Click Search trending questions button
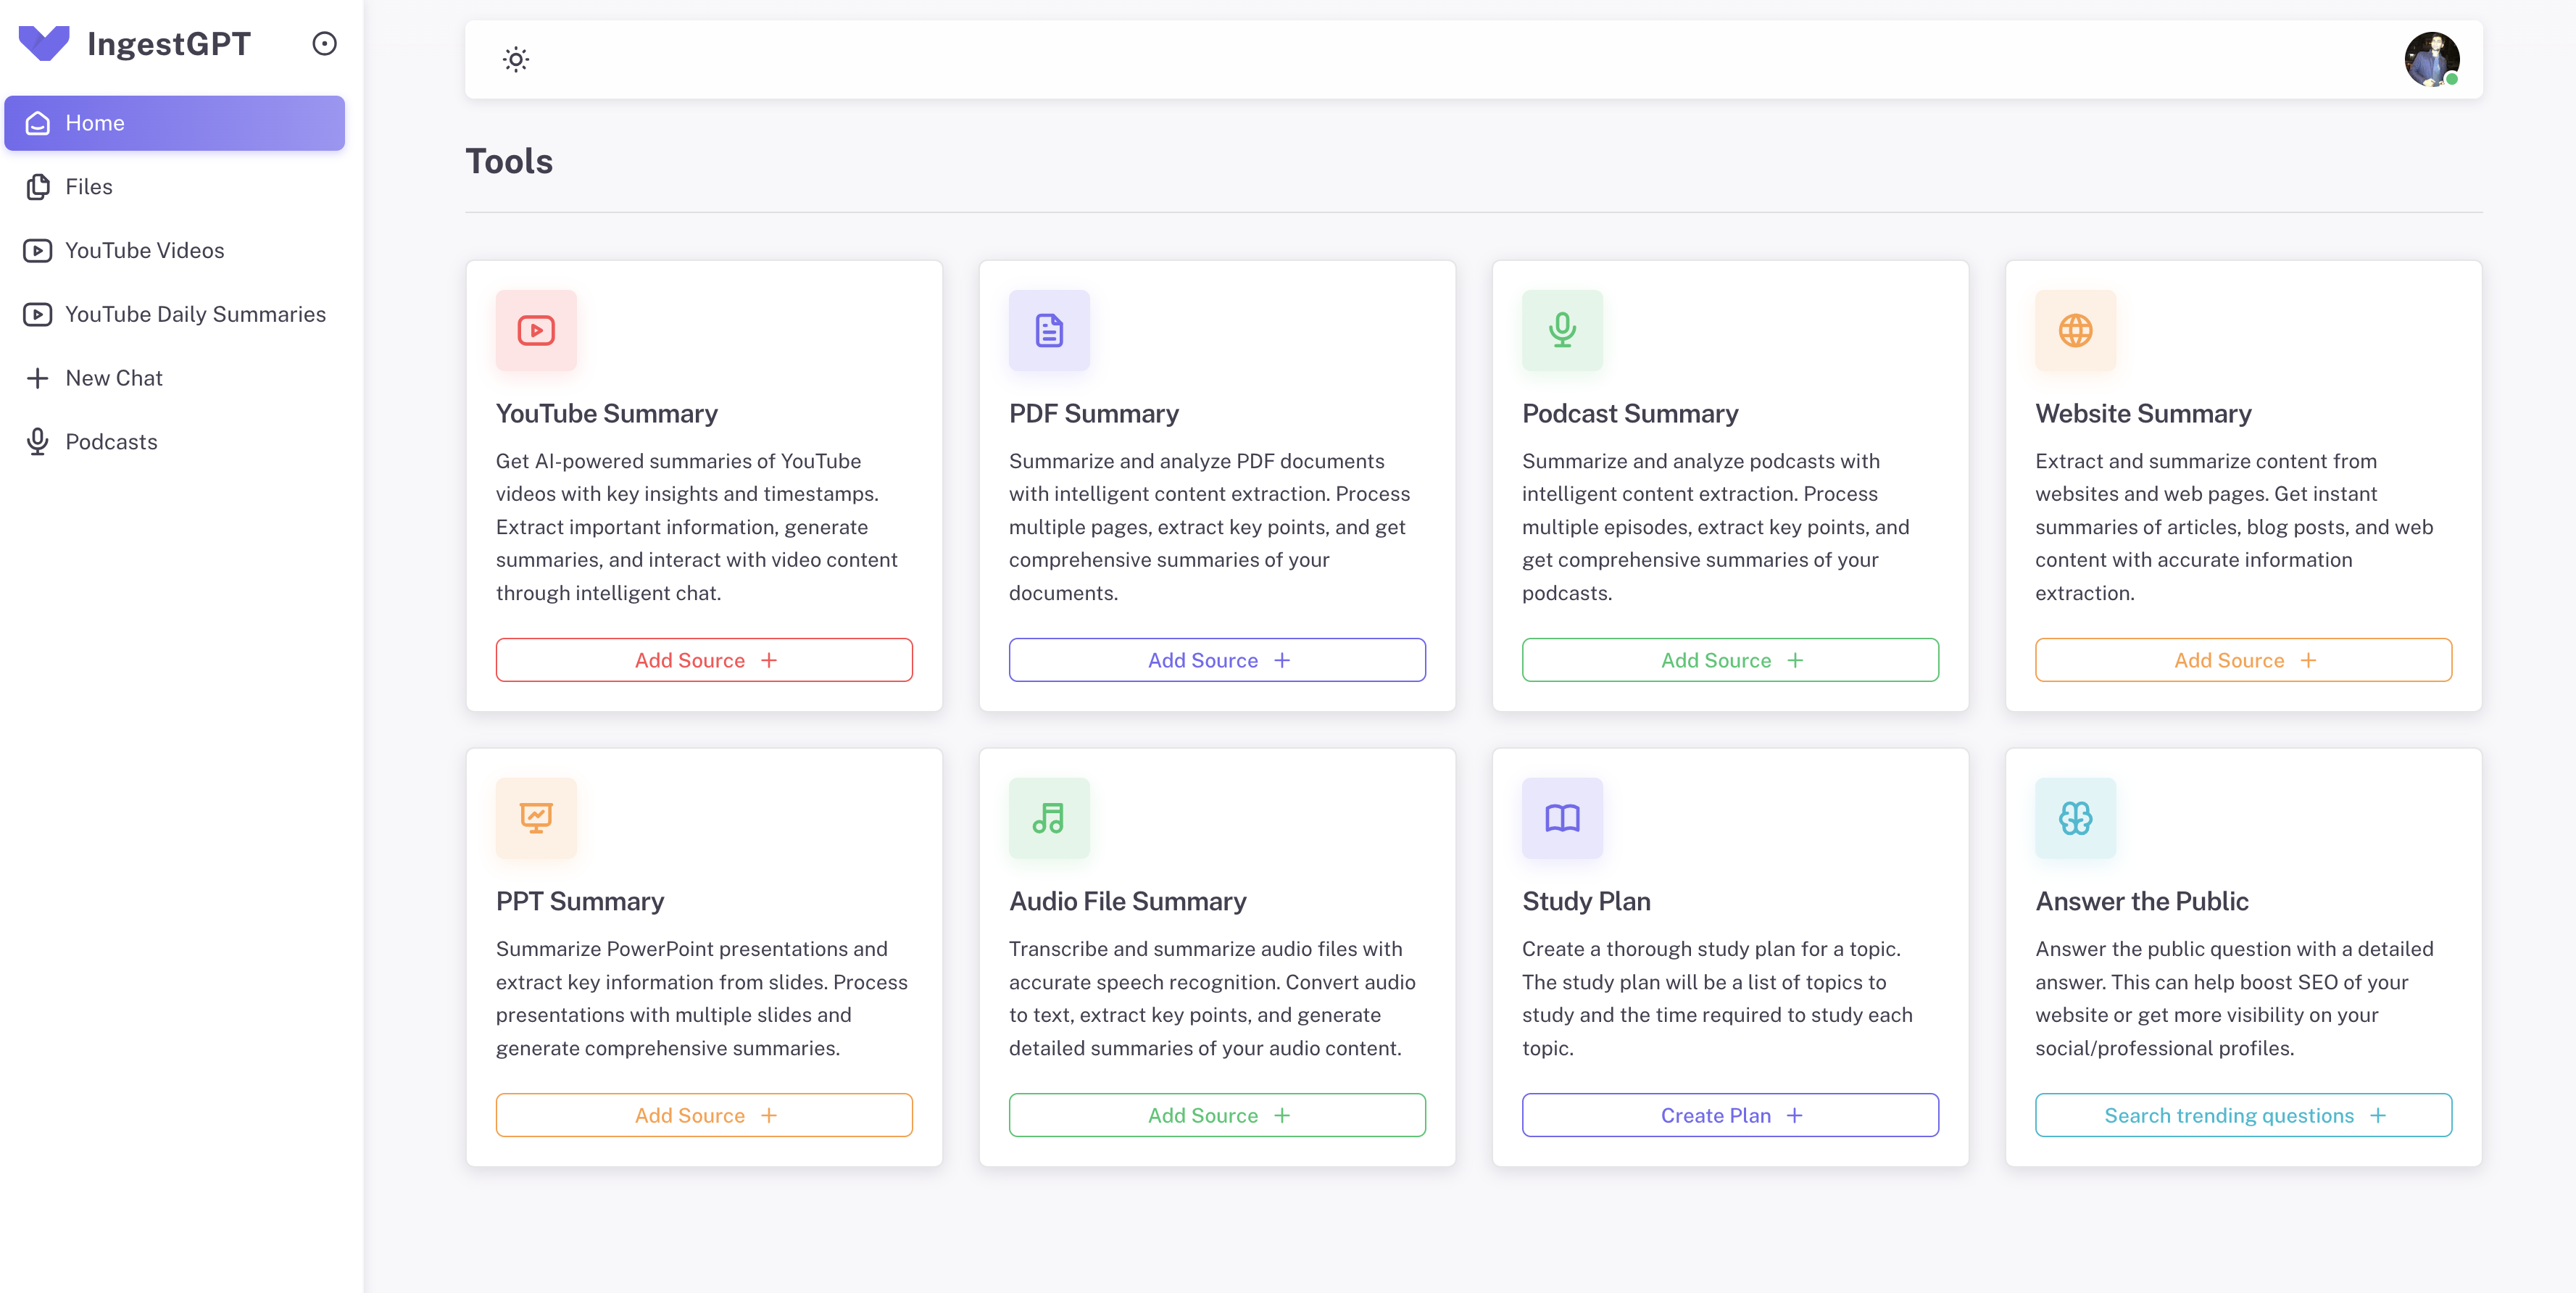The image size is (2576, 1293). [2243, 1115]
